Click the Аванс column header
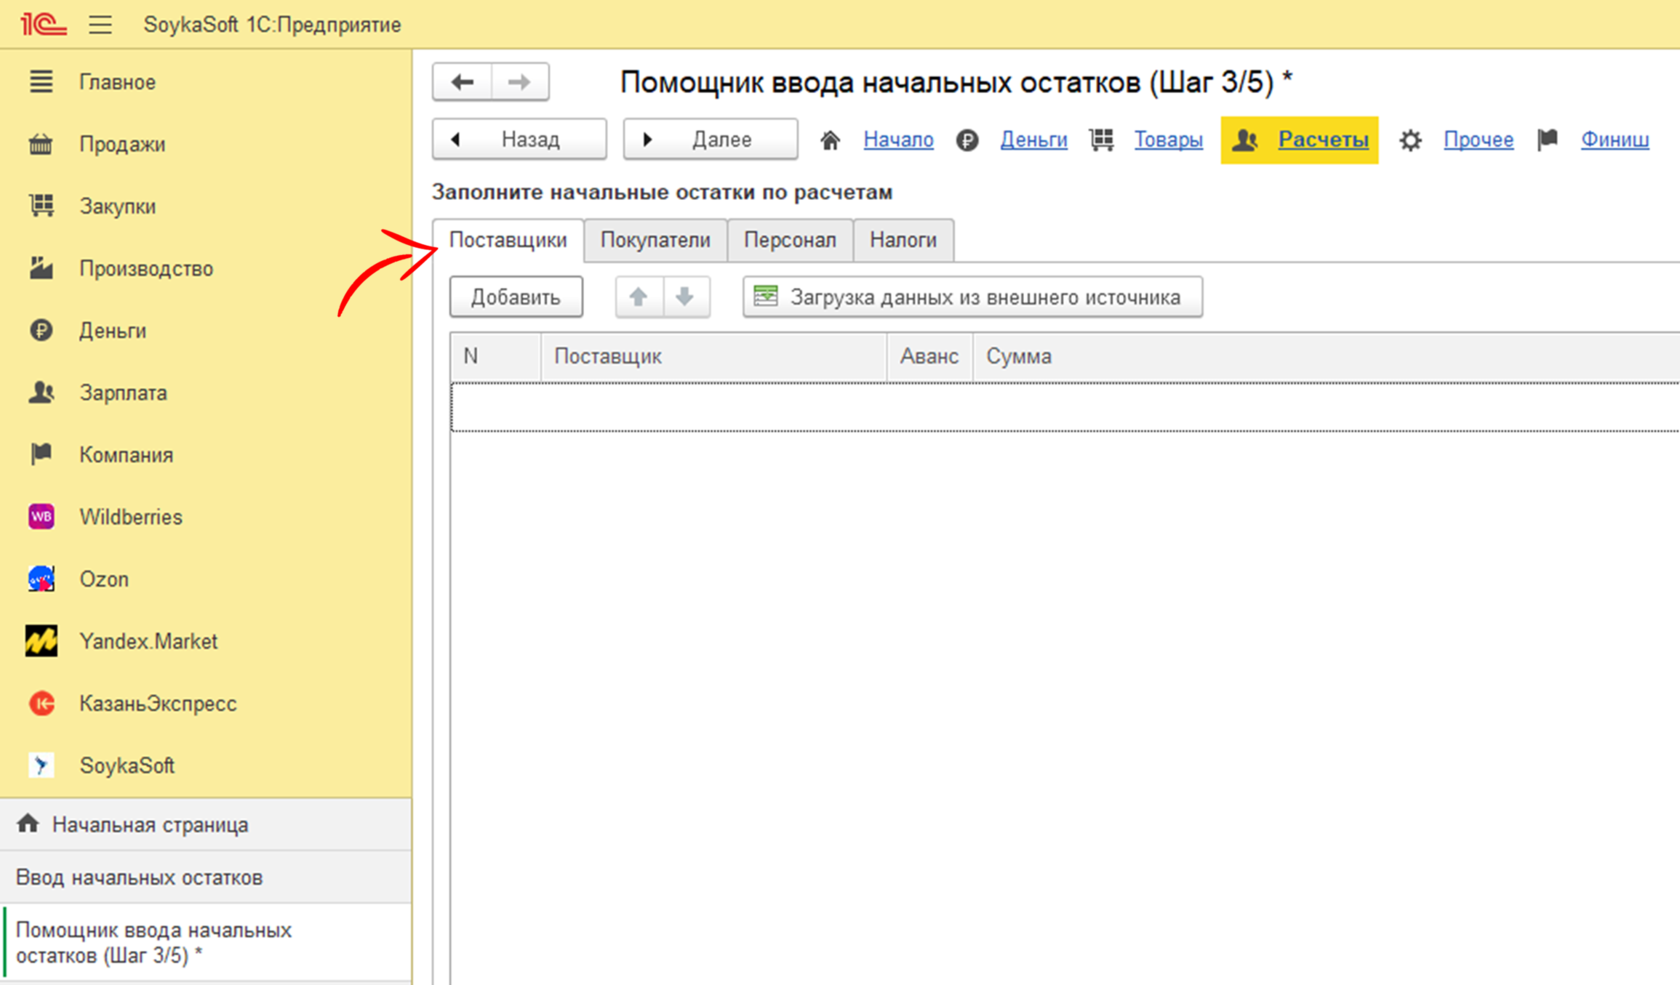This screenshot has height=985, width=1680. [x=930, y=357]
